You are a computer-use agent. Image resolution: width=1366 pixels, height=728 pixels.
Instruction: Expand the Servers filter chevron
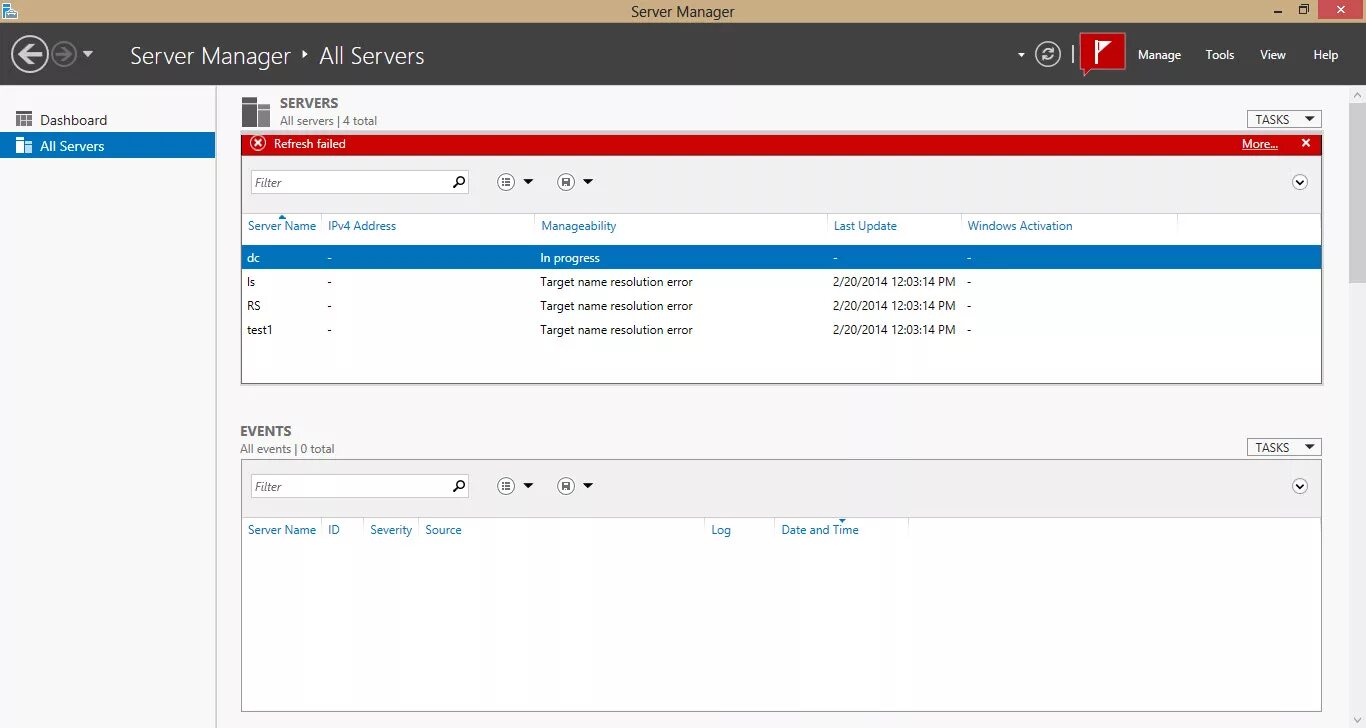(1300, 182)
